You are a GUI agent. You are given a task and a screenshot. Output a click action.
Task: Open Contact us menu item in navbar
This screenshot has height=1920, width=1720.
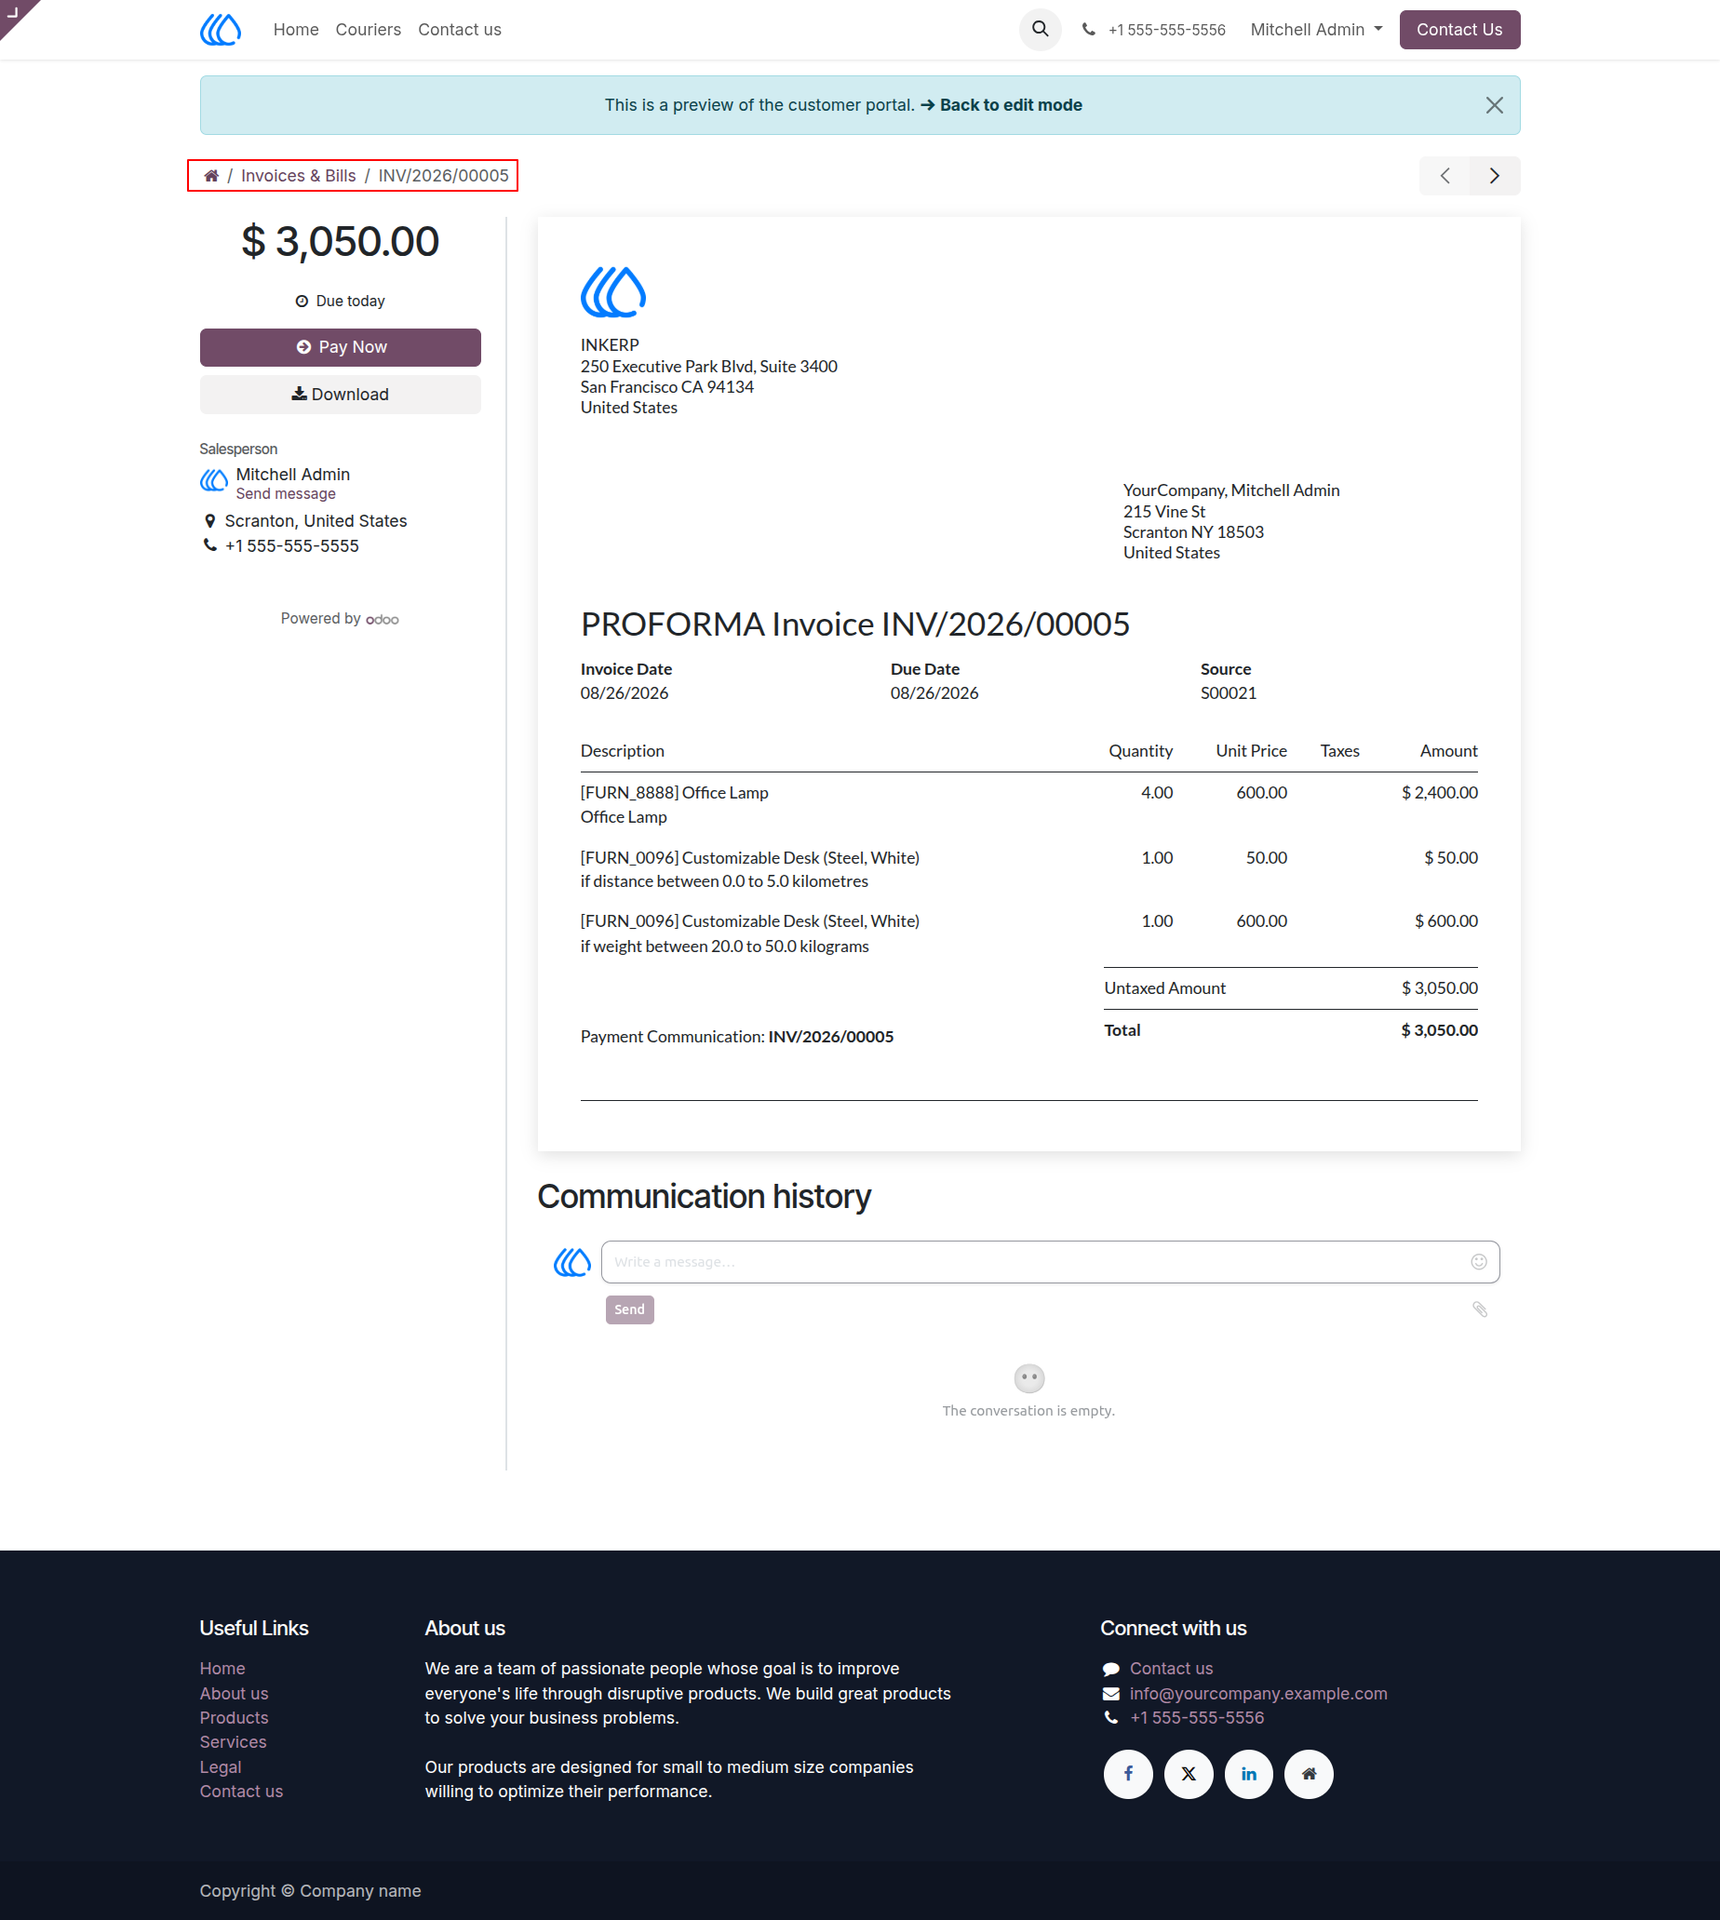[460, 30]
